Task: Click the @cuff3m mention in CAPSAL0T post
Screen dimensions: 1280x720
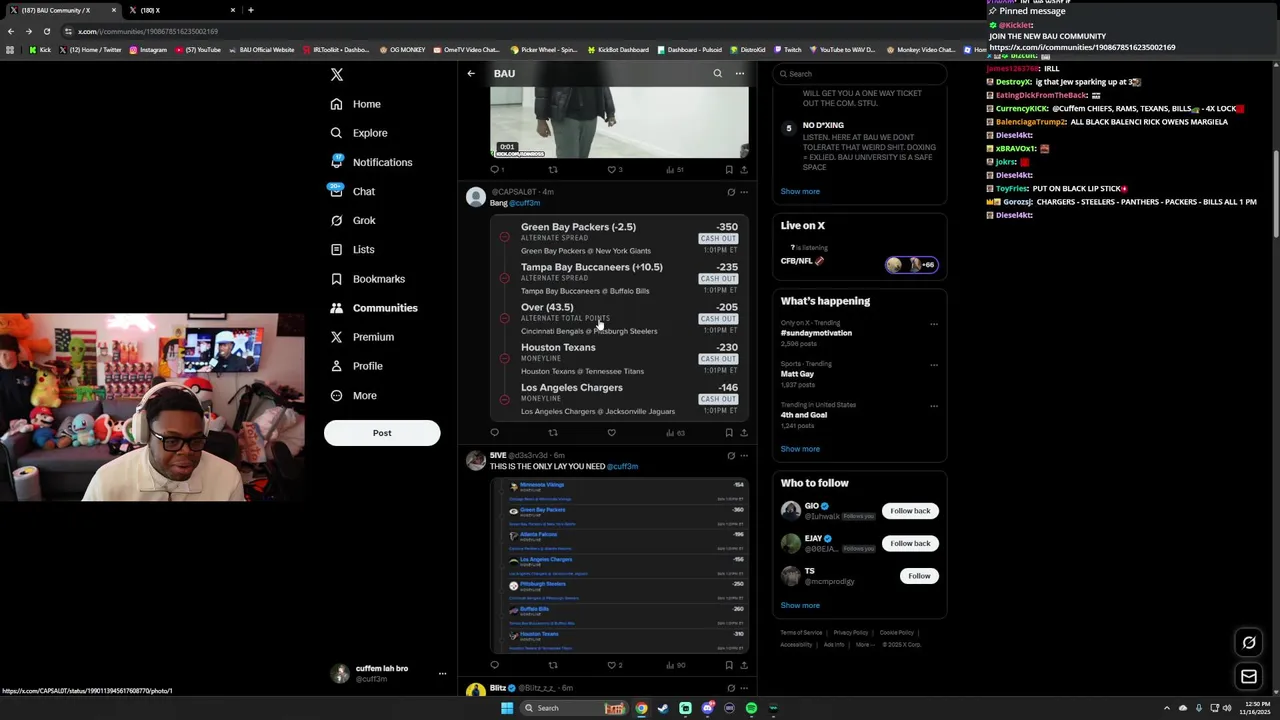Action: point(525,203)
